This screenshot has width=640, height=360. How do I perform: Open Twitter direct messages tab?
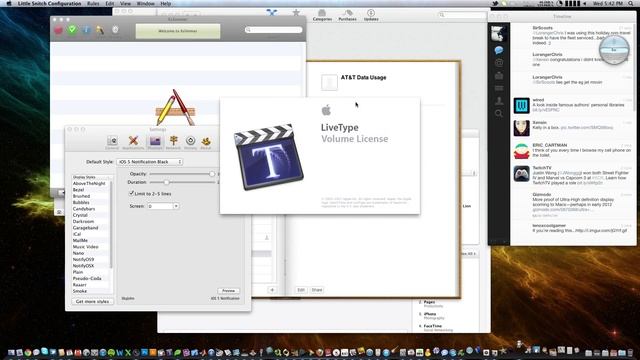(499, 76)
